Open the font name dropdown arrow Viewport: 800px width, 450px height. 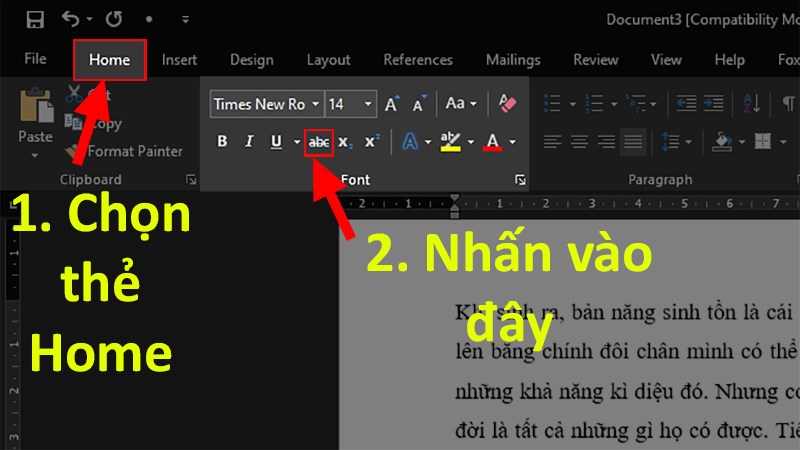pos(316,104)
